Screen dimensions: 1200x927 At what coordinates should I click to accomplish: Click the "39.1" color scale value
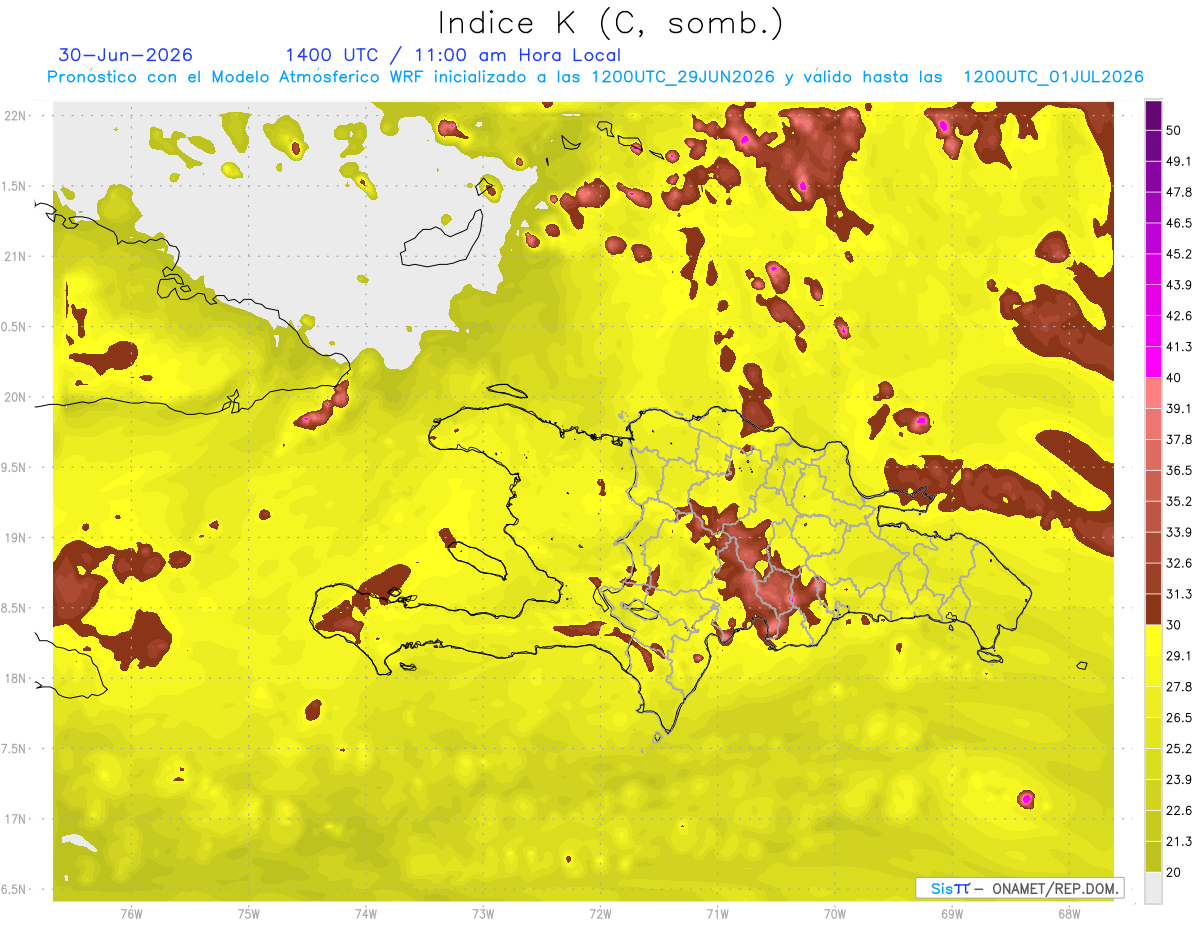click(x=1178, y=408)
